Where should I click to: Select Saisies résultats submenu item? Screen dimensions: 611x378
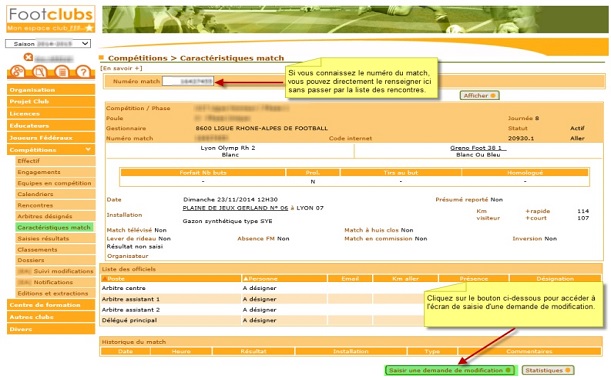tap(55, 238)
